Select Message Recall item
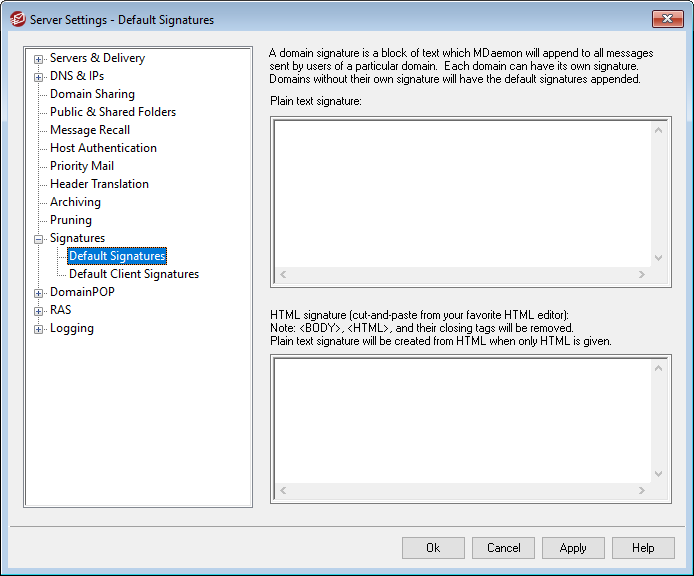The height and width of the screenshot is (576, 694). tap(90, 130)
